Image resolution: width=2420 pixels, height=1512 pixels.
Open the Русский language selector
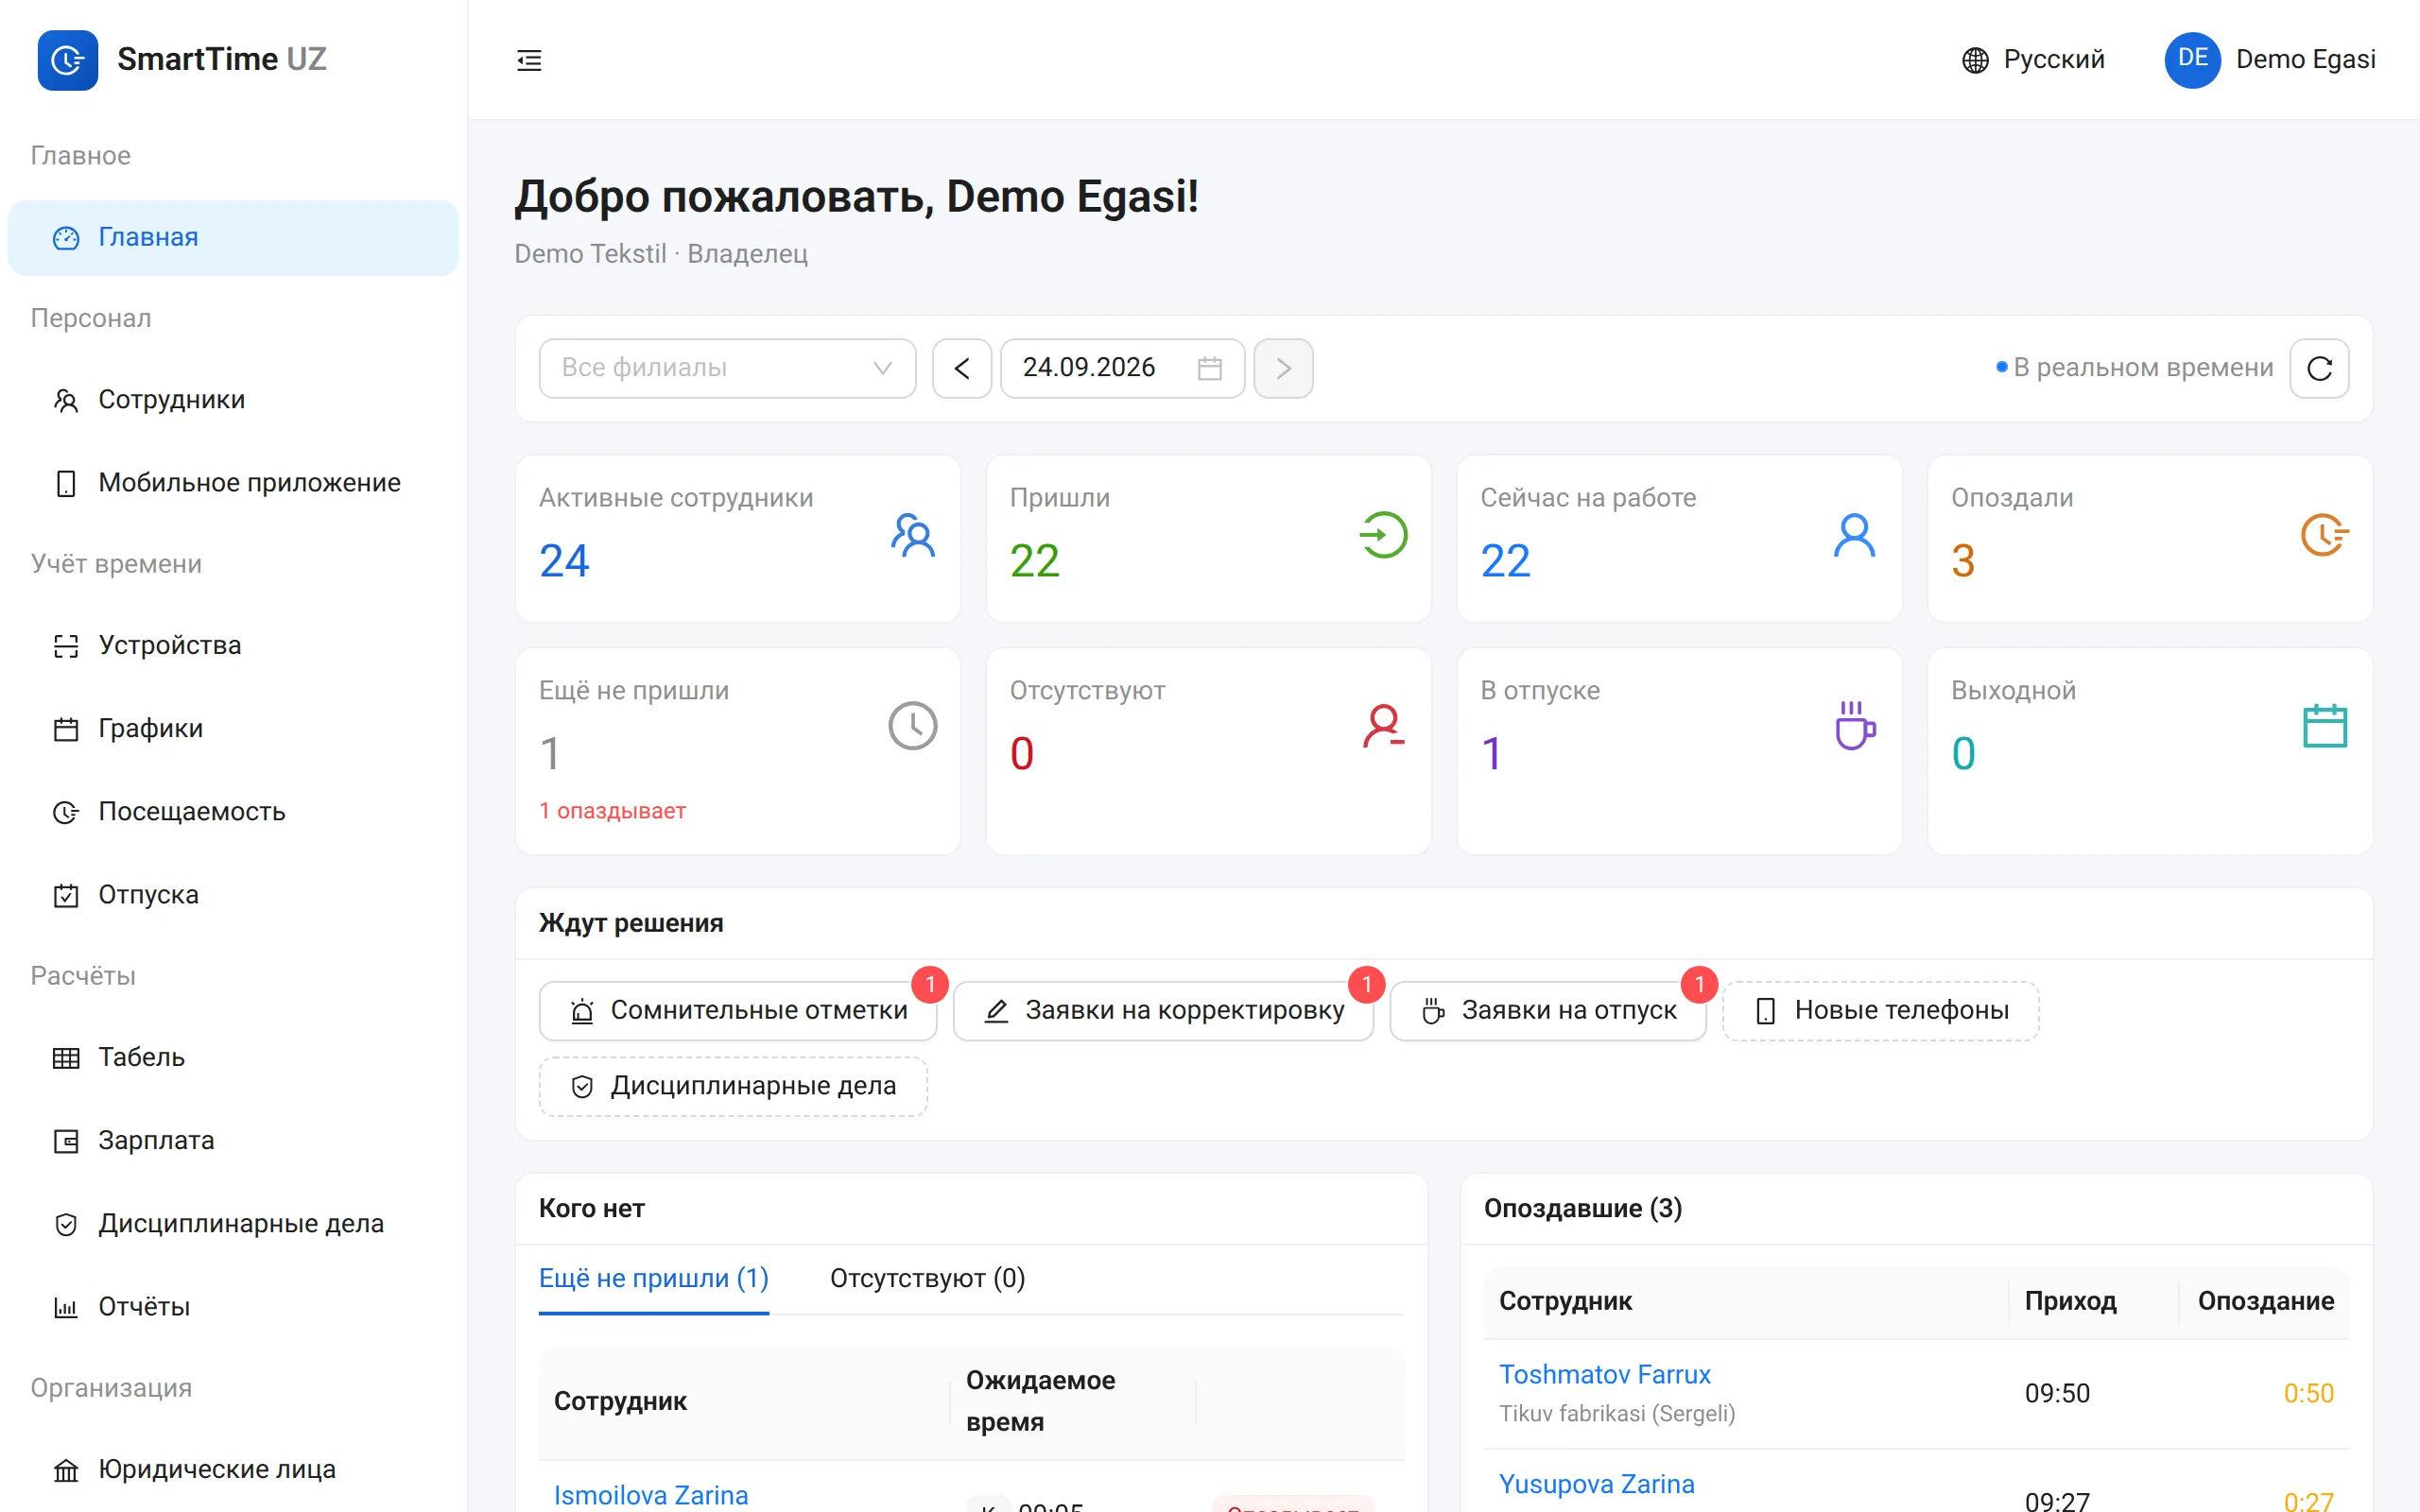tap(2033, 60)
